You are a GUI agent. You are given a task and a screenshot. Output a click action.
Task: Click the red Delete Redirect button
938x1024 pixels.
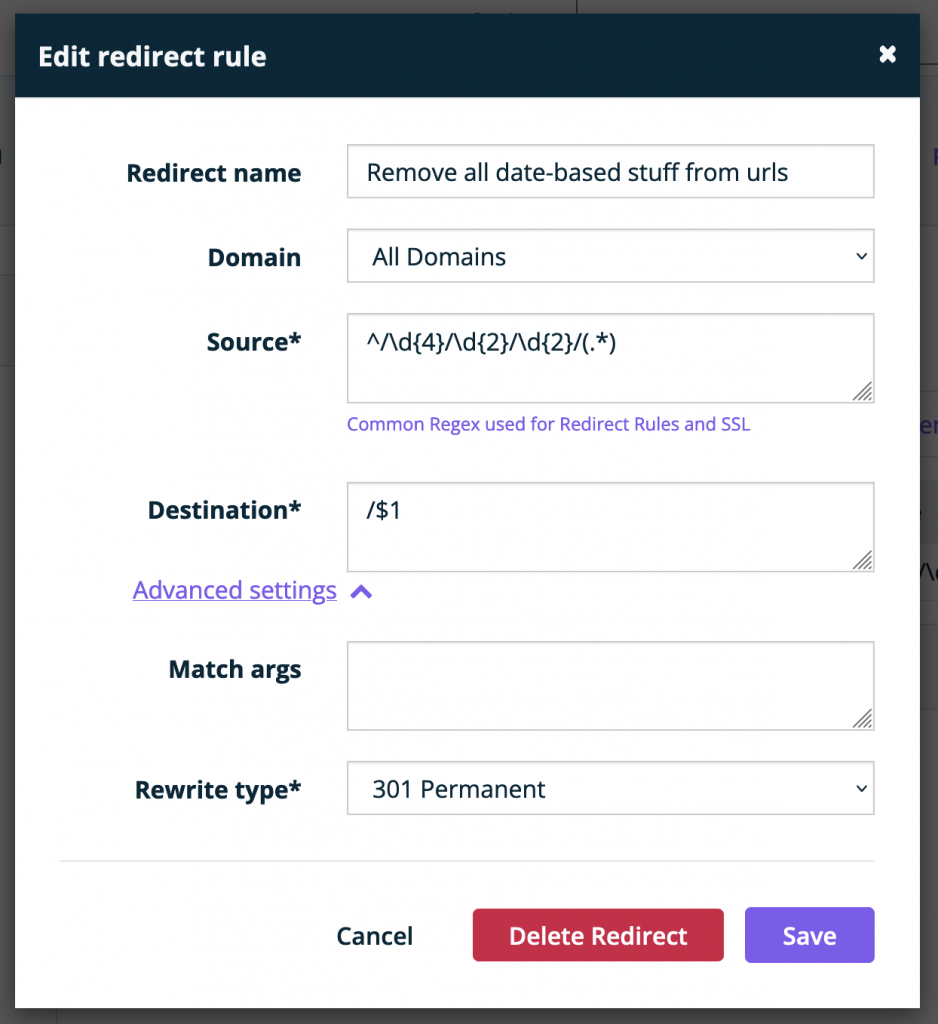(x=598, y=935)
